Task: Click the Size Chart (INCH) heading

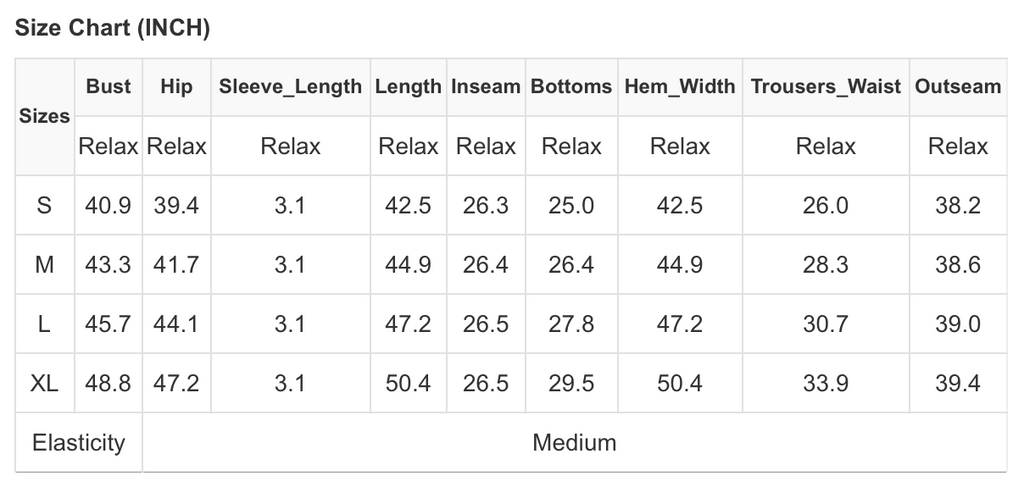Action: pyautogui.click(x=111, y=28)
